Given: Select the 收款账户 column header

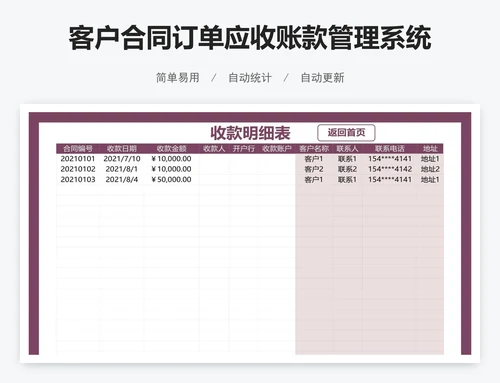Looking at the screenshot, I should [x=277, y=149].
